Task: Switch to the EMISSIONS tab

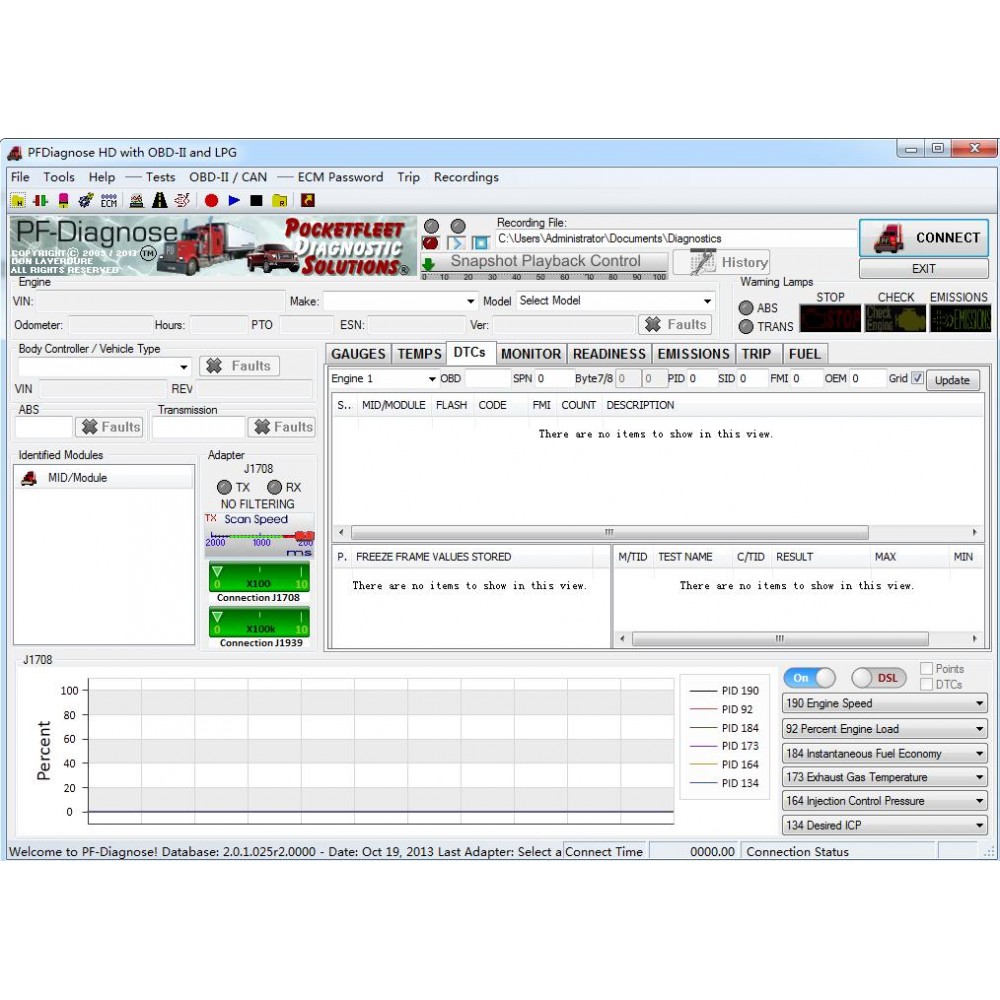Action: coord(693,354)
